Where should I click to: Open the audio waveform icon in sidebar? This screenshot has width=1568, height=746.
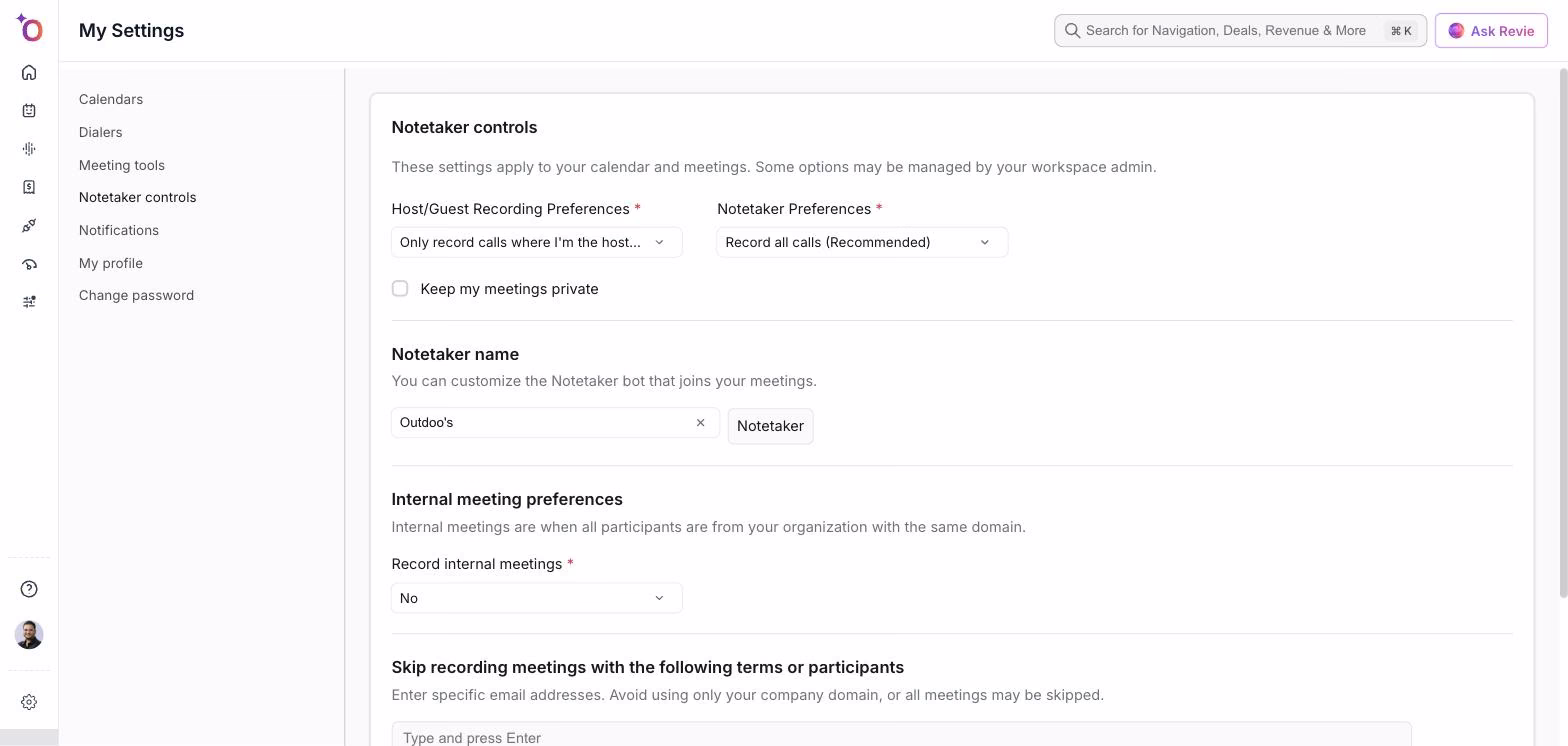29,149
